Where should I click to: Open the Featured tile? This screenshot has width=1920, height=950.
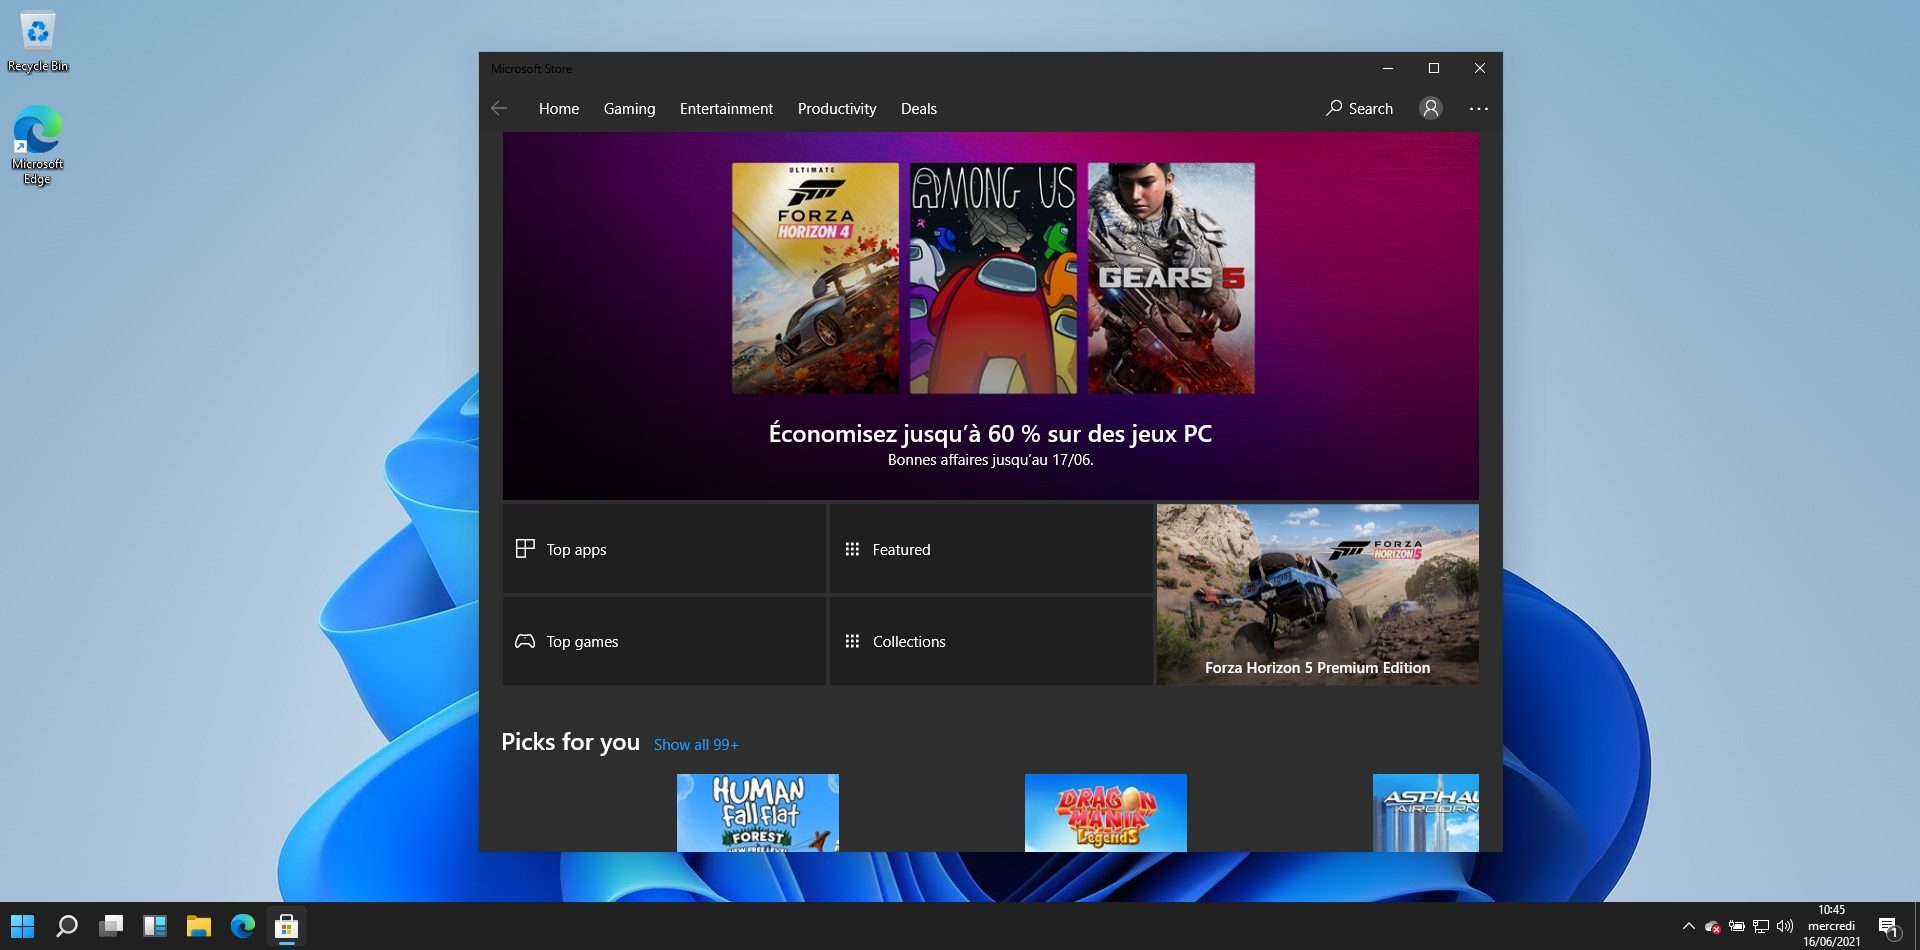(991, 549)
